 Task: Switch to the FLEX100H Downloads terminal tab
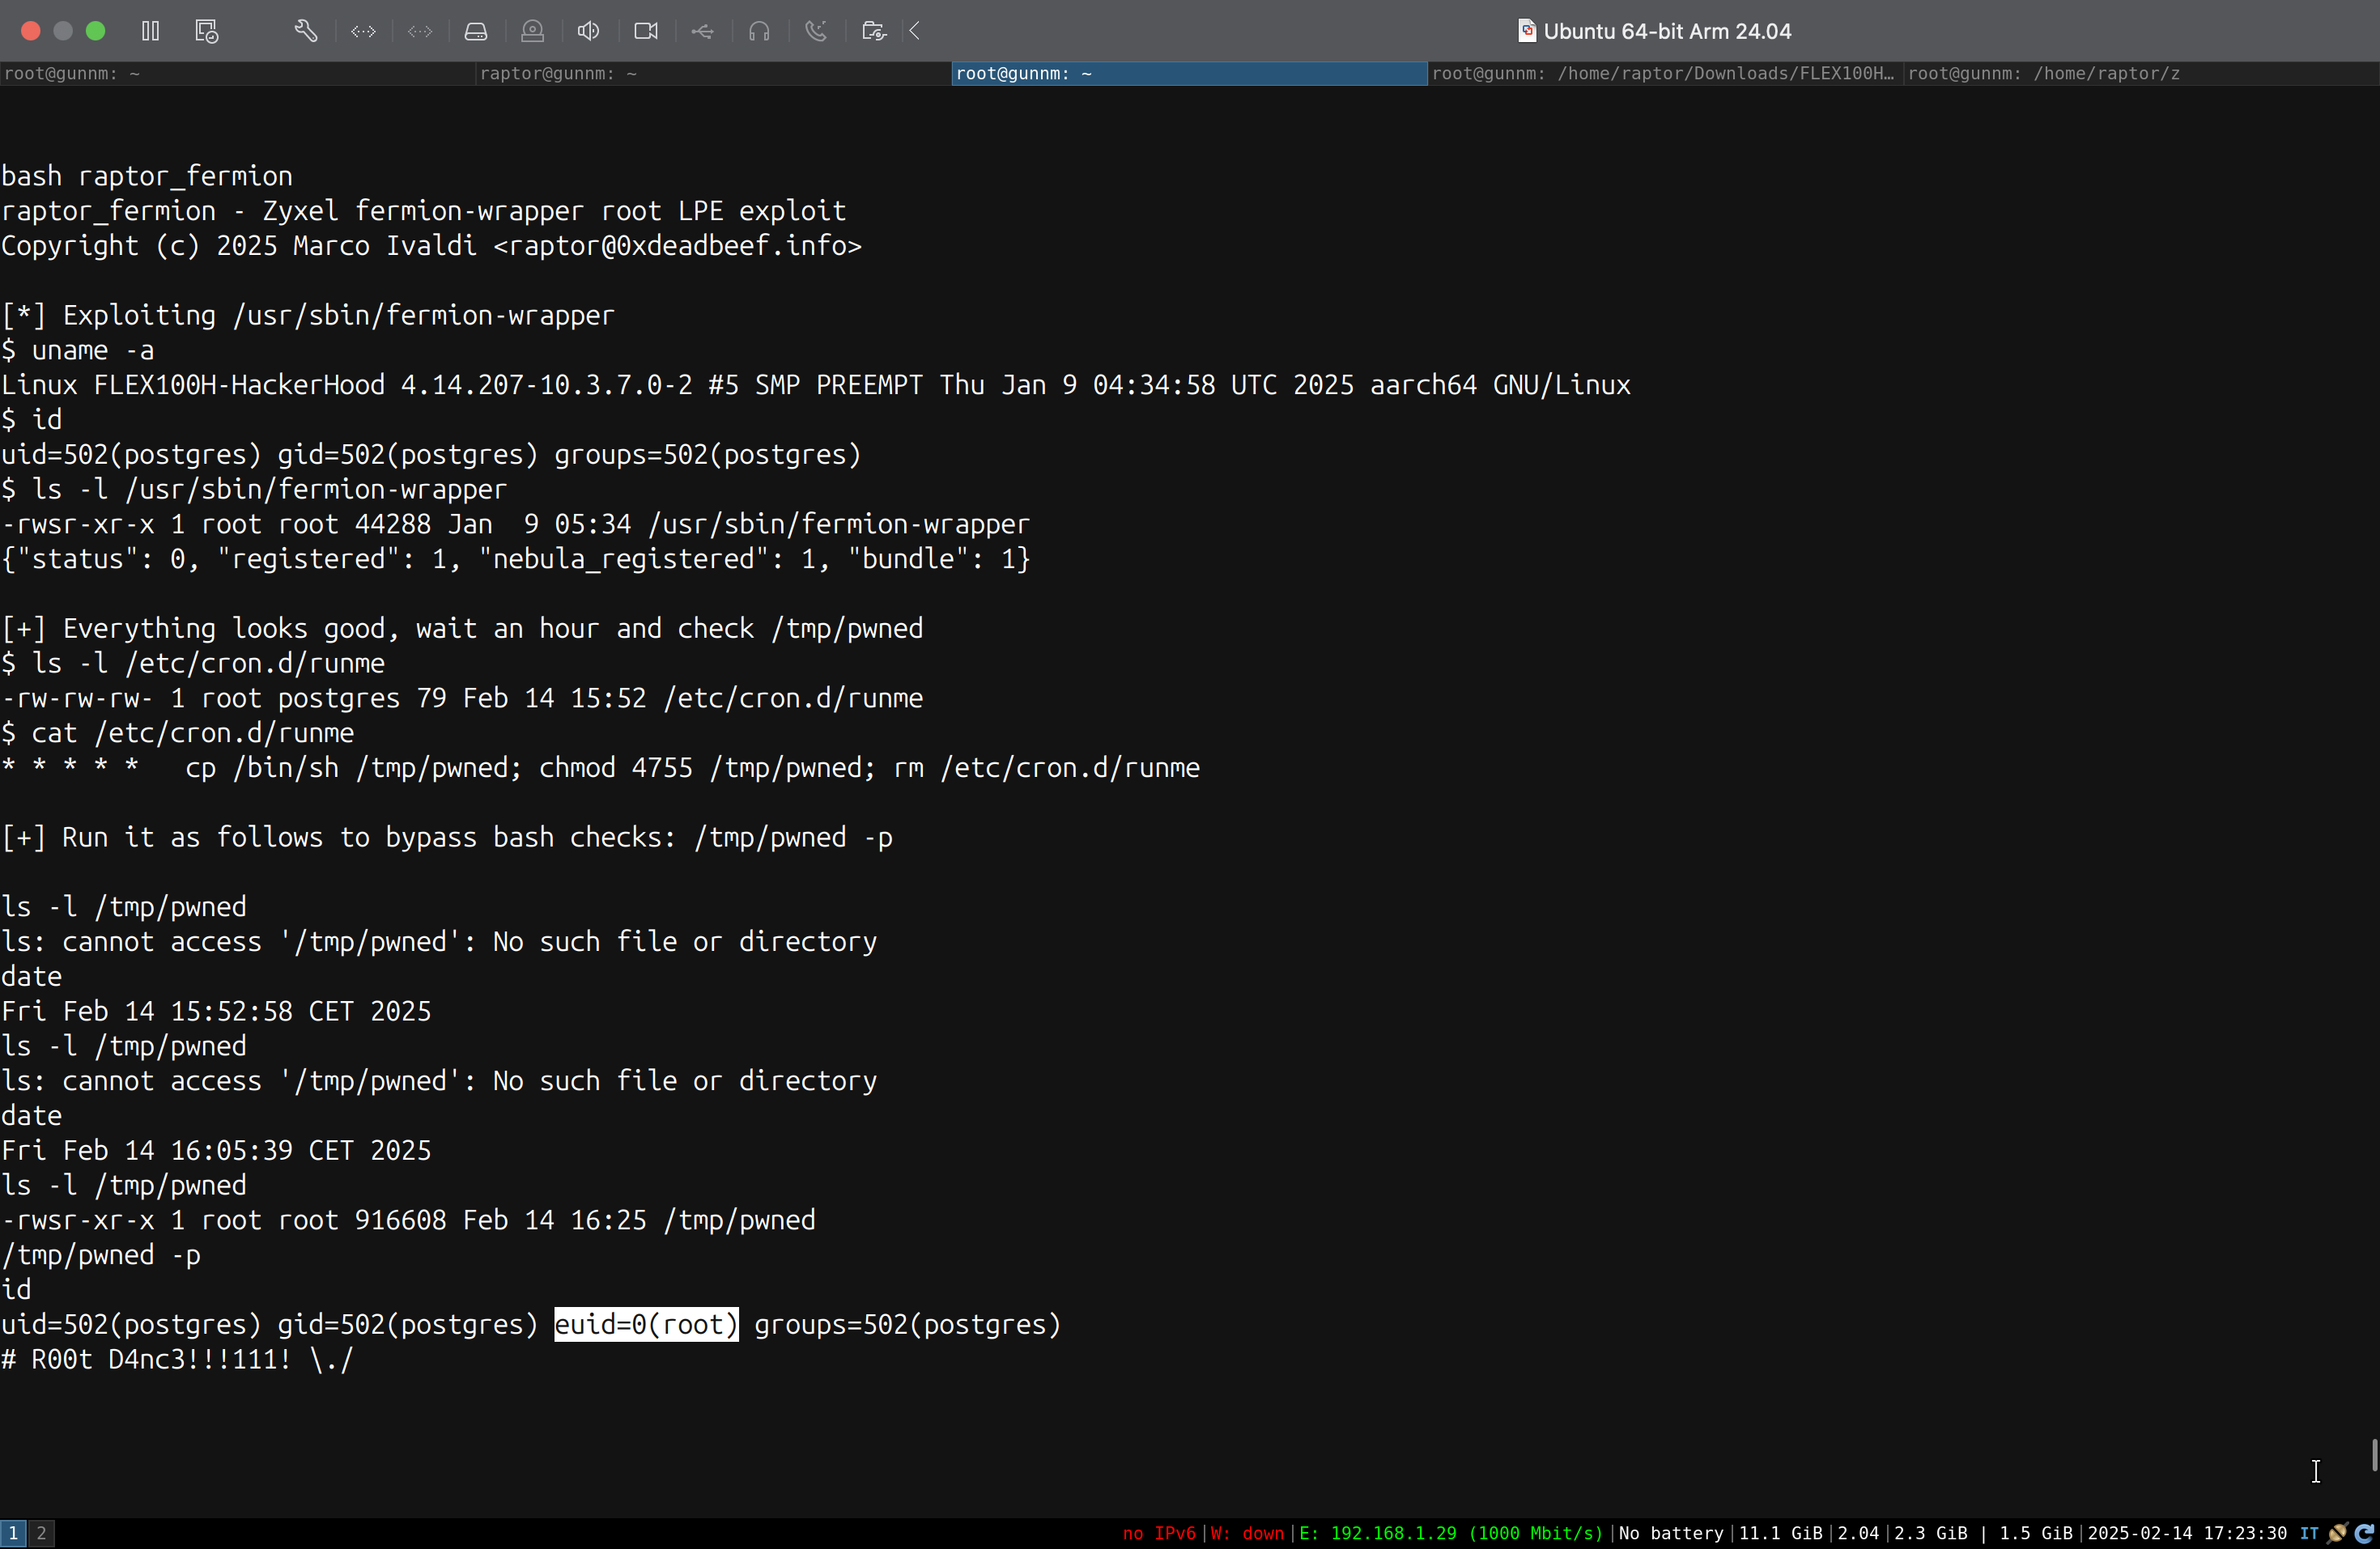[x=1664, y=73]
